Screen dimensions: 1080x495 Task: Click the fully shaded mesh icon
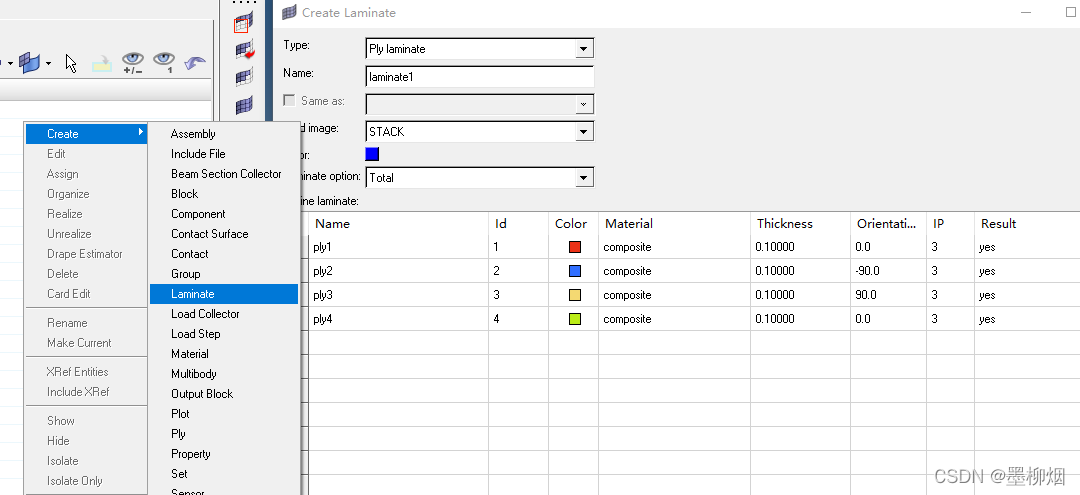click(243, 104)
